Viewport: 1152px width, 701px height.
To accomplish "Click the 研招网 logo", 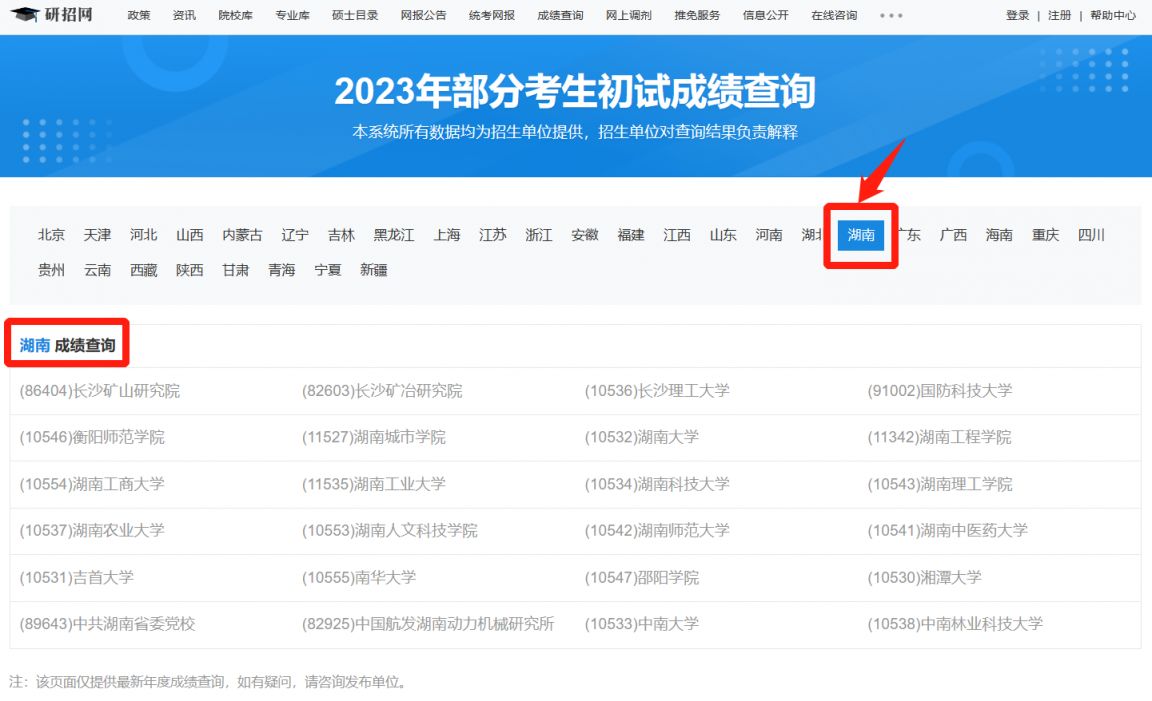I will point(52,15).
